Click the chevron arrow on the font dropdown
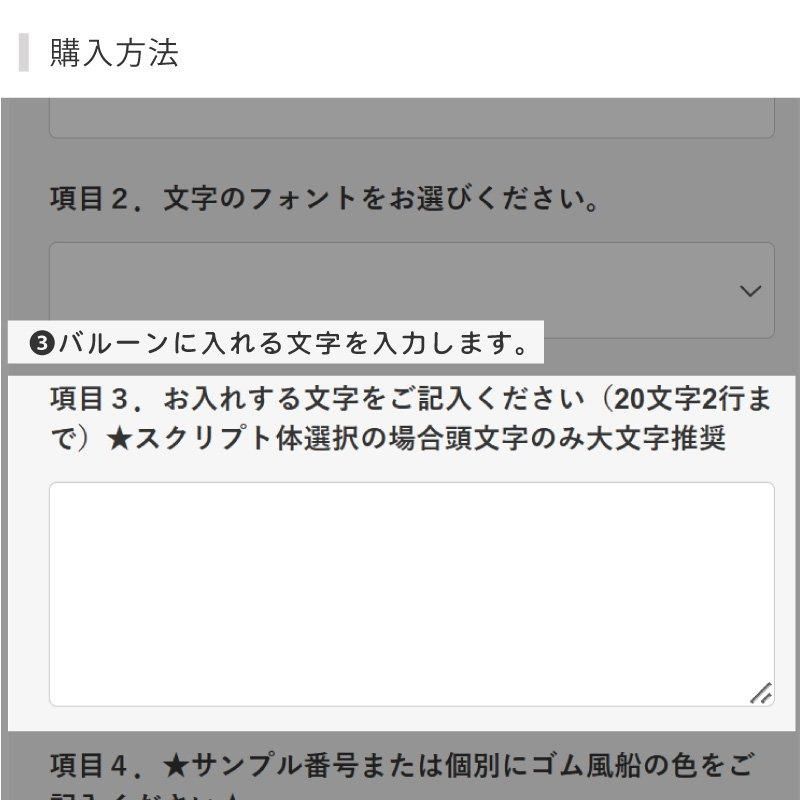 tap(750, 291)
